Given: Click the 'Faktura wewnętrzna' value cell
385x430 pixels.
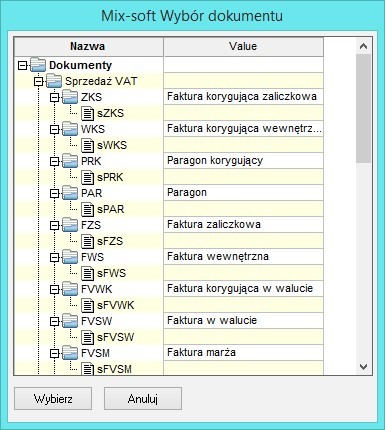Looking at the screenshot, I should click(x=243, y=257).
